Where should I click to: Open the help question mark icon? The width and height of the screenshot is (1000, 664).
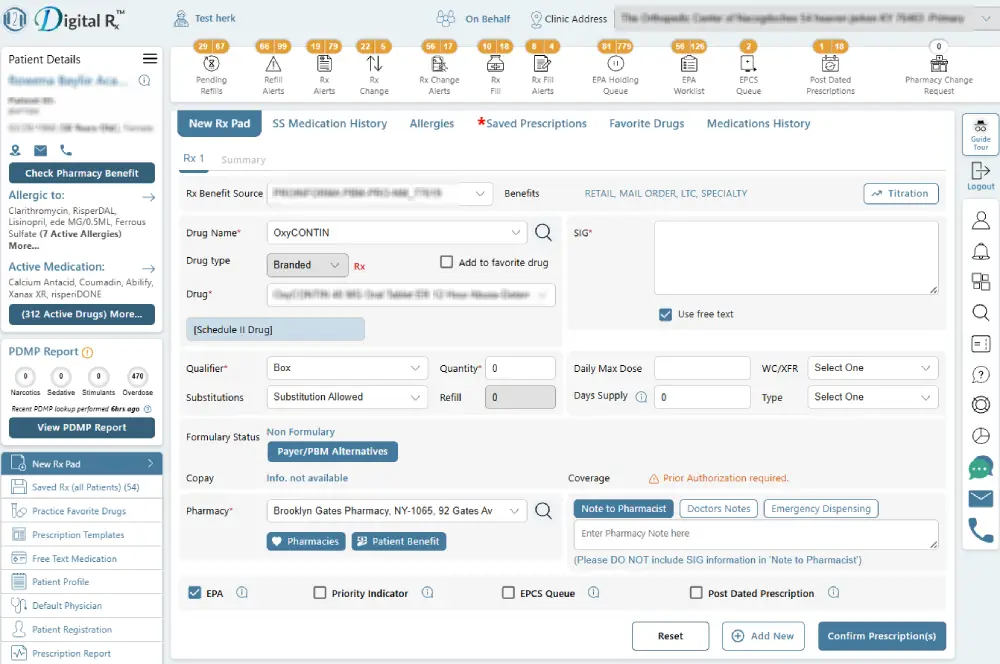(980, 374)
